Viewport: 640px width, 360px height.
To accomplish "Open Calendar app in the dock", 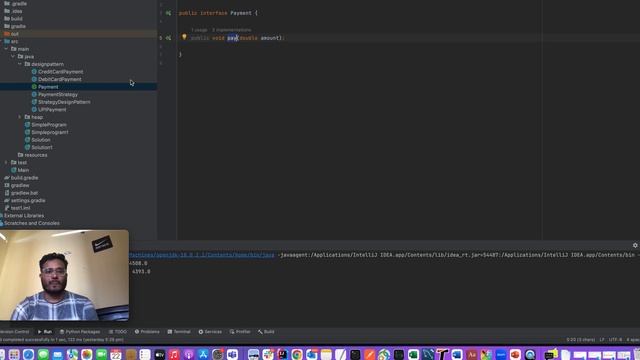I will (116, 354).
